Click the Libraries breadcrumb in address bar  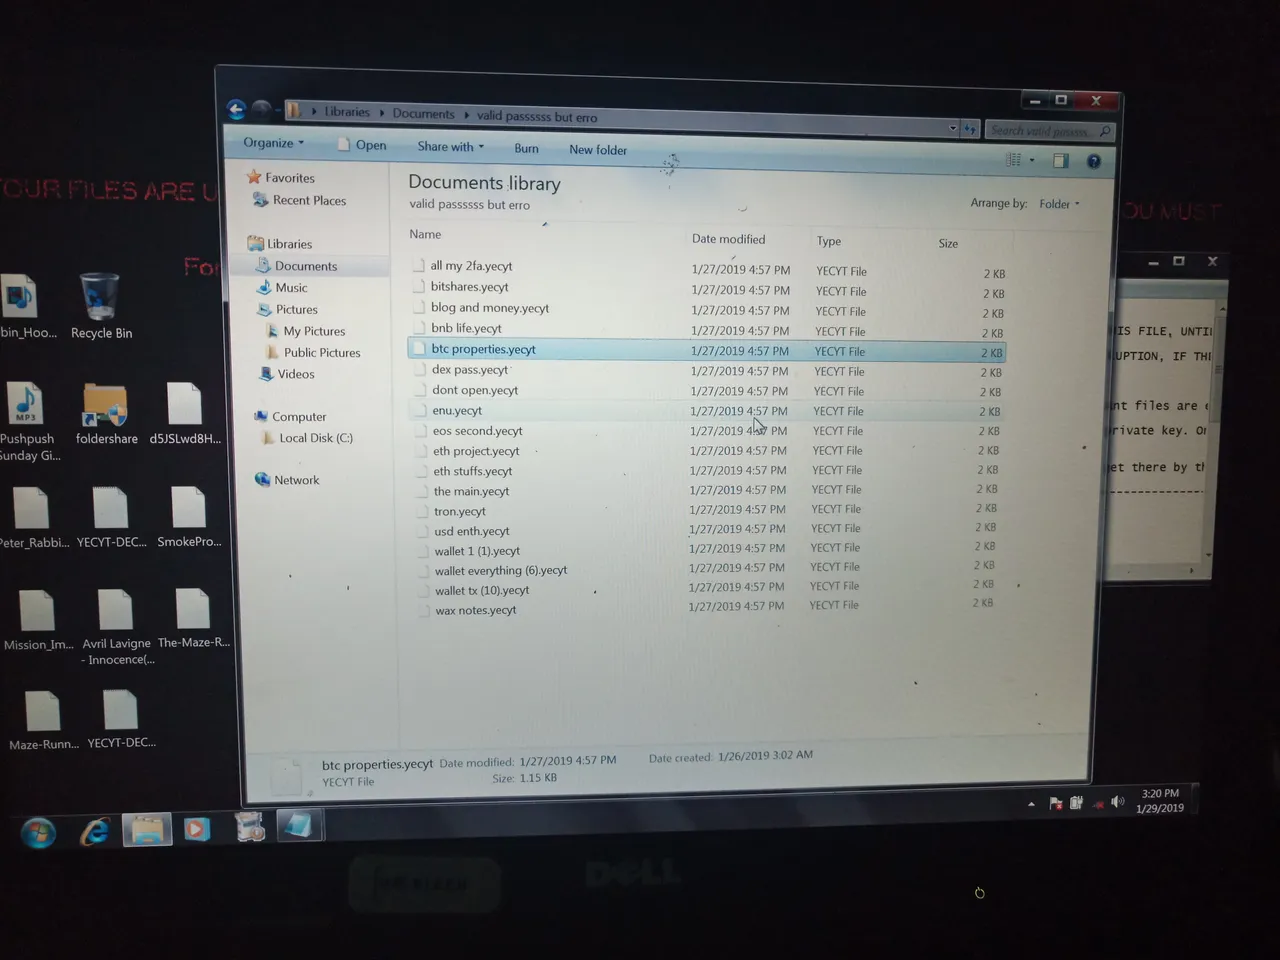tap(346, 112)
